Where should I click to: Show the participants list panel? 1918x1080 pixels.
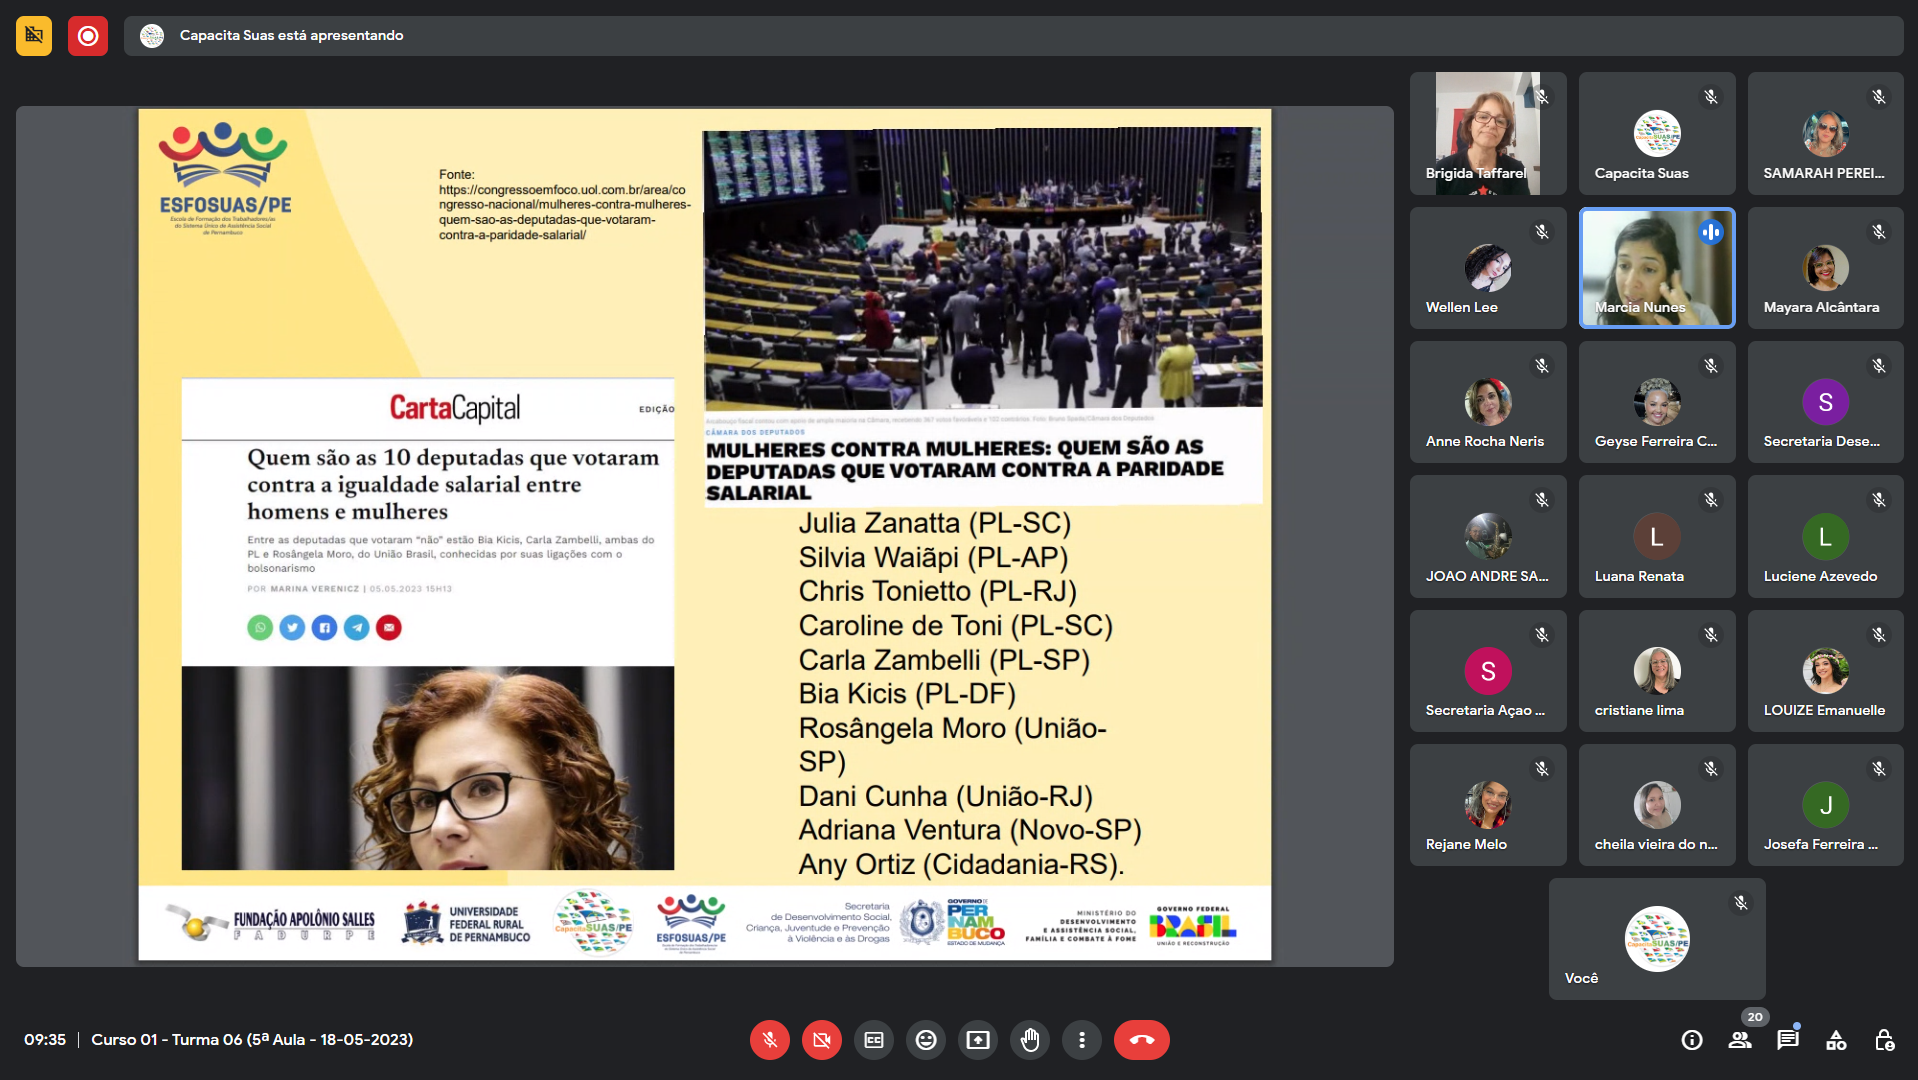[x=1740, y=1040]
